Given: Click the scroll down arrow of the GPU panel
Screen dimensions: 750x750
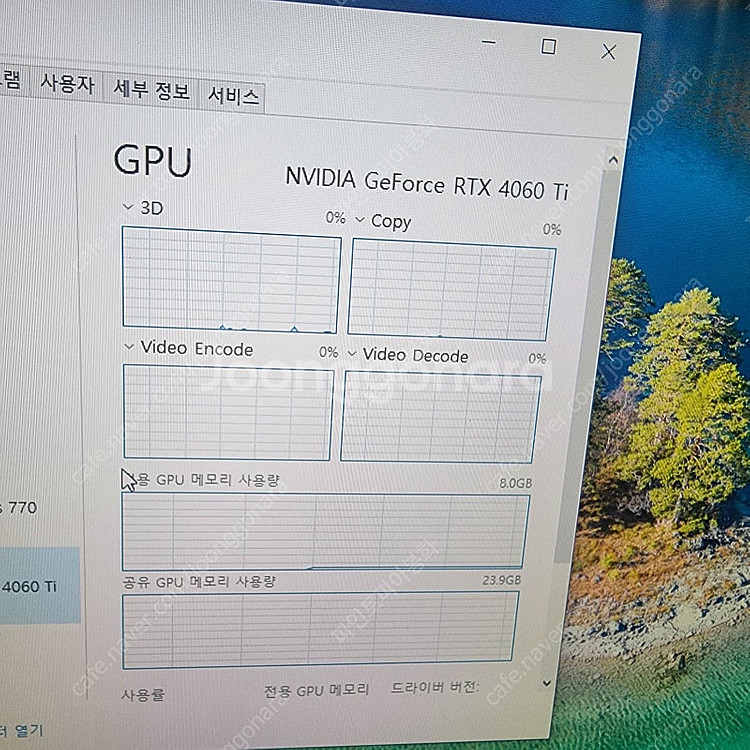Looking at the screenshot, I should click(547, 684).
